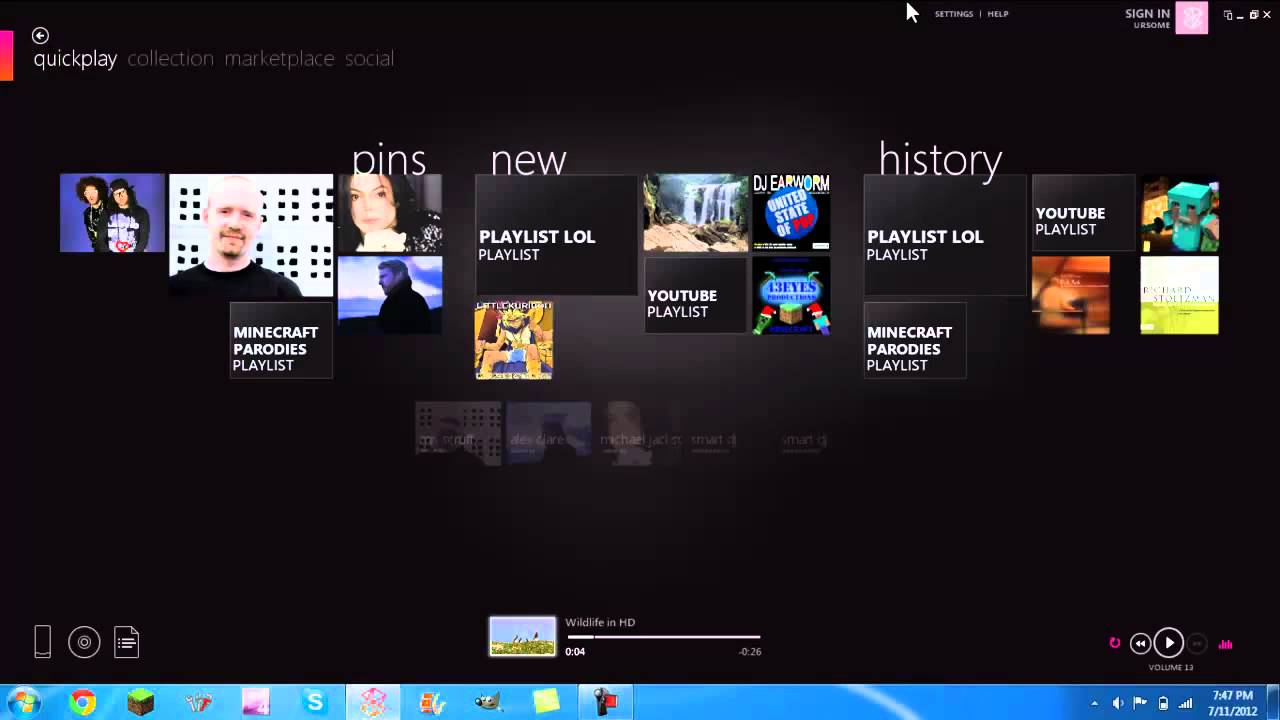Screen dimensions: 1280x720
Task: Open Settings in the top bar
Action: click(954, 14)
